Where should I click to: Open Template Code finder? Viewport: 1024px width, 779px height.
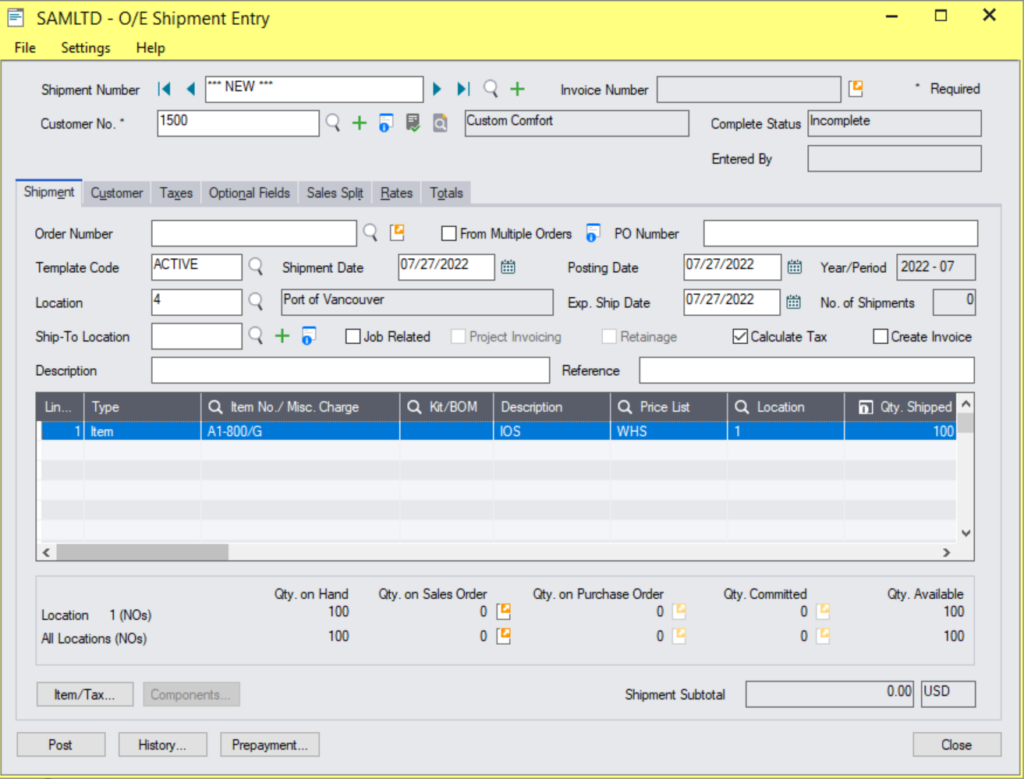tap(256, 266)
